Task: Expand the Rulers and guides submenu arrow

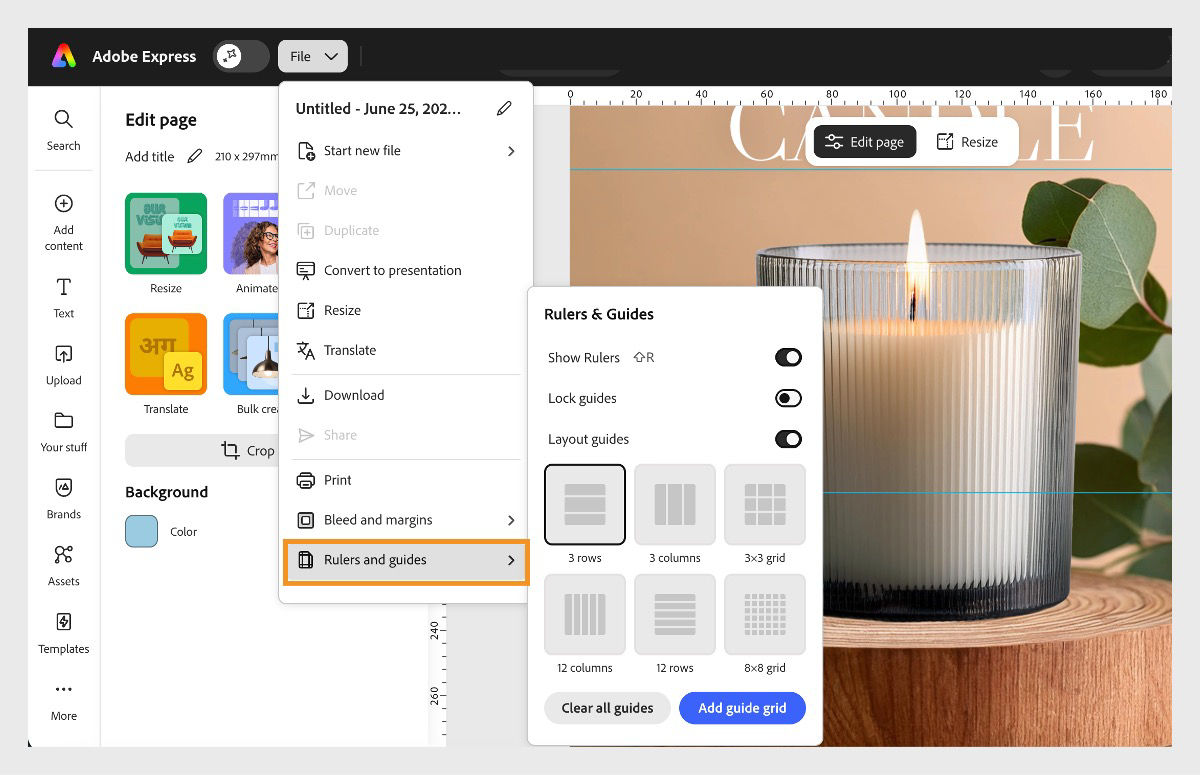Action: point(511,560)
